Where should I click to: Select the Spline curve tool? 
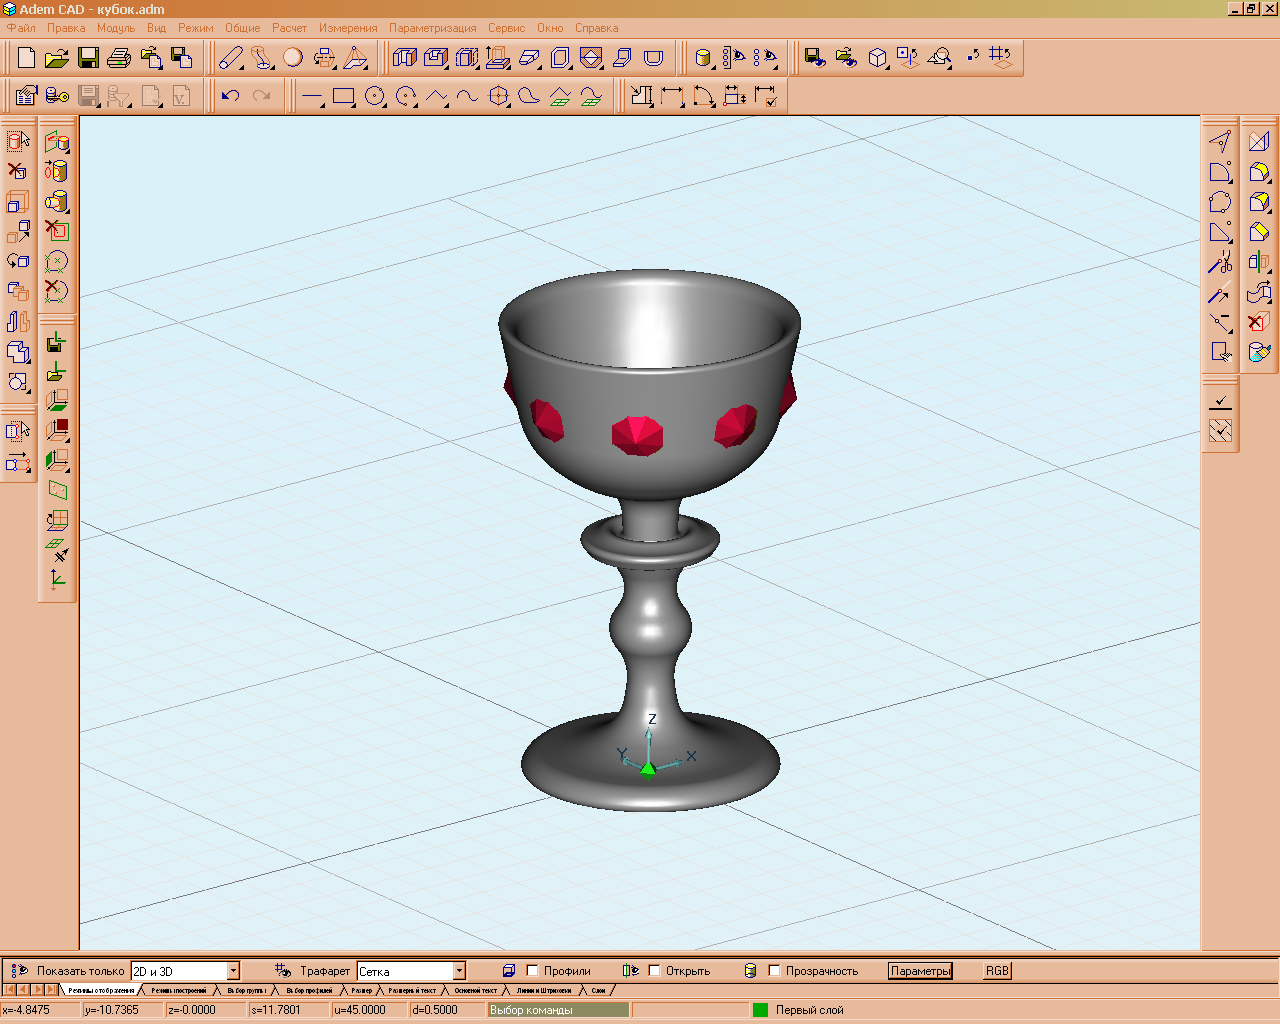click(x=467, y=96)
